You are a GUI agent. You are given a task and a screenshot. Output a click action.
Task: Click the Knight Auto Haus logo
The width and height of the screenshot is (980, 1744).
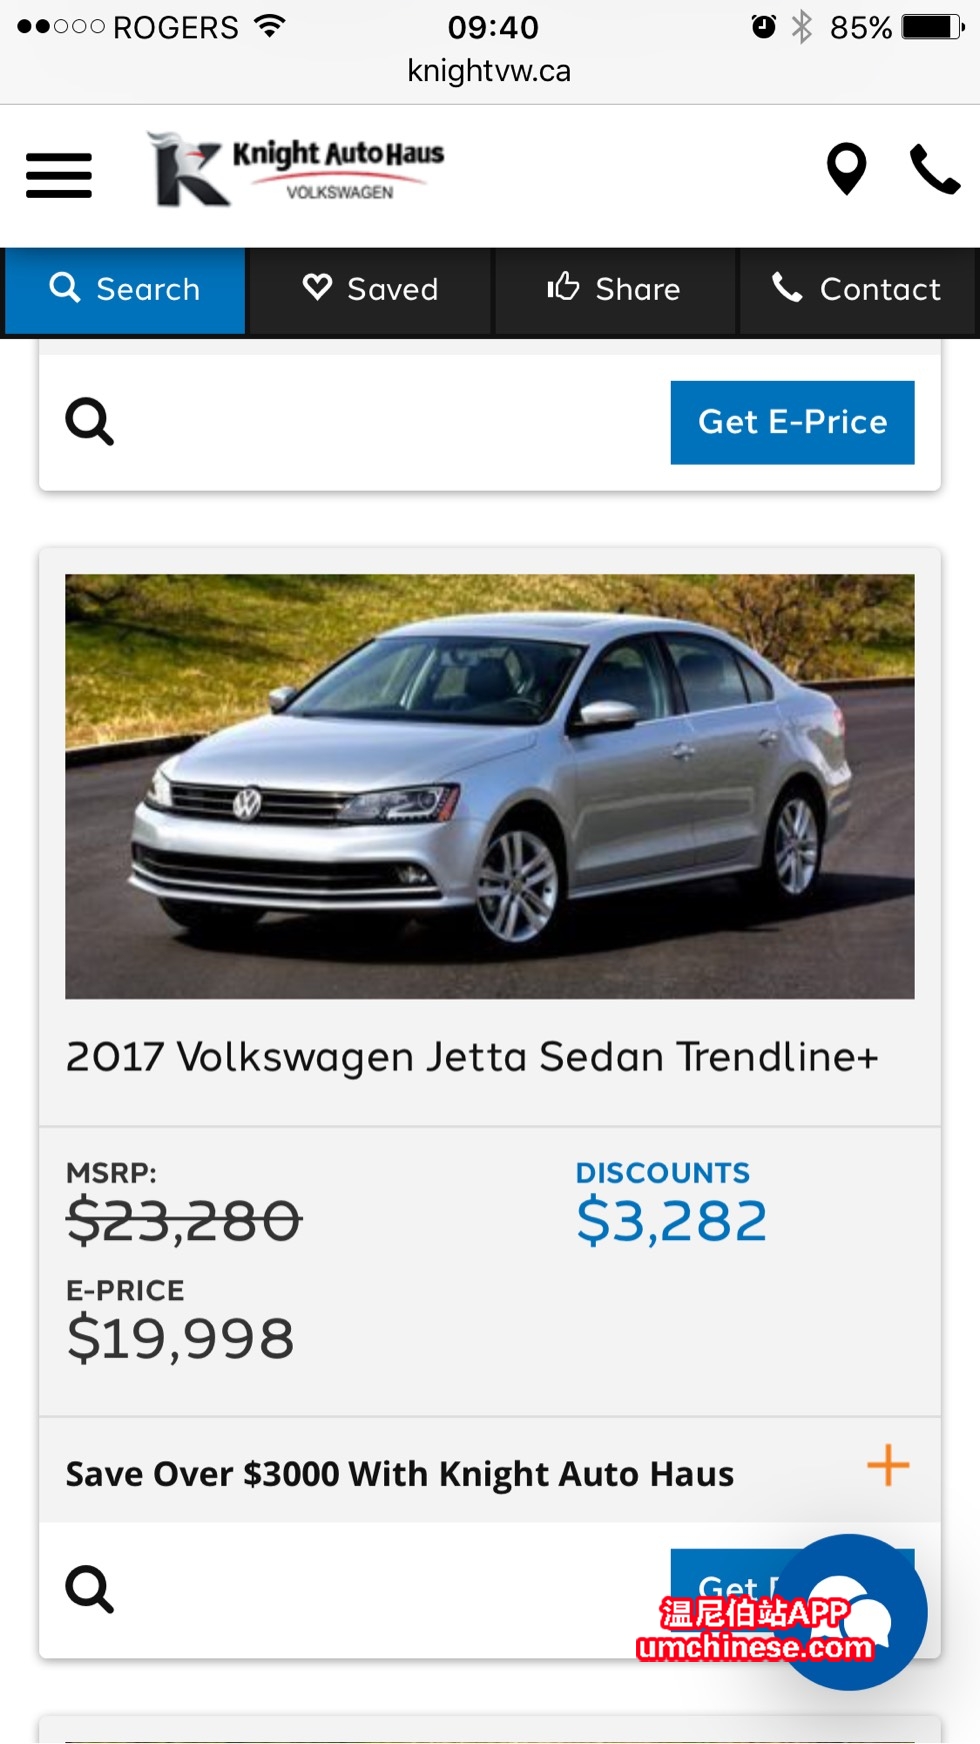295,169
